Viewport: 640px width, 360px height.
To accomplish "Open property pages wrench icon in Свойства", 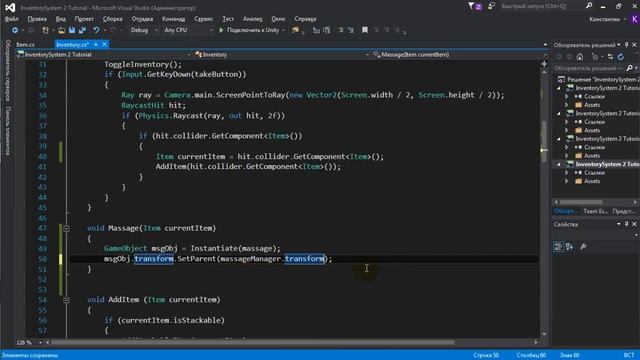I will coord(583,246).
